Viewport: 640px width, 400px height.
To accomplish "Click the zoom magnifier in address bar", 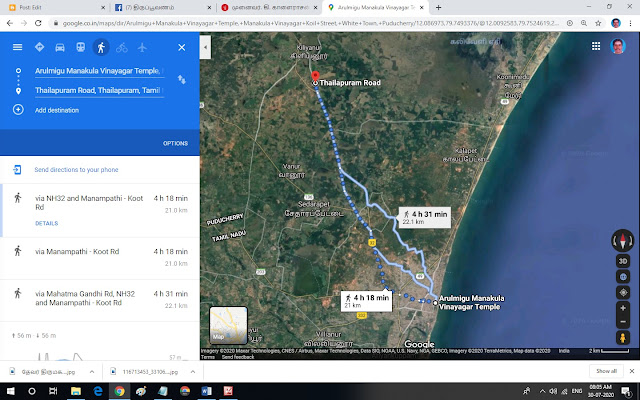I will coord(584,23).
